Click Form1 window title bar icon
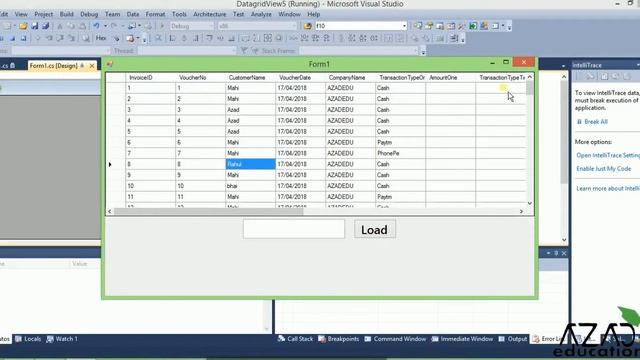640x360 pixels. [110, 64]
